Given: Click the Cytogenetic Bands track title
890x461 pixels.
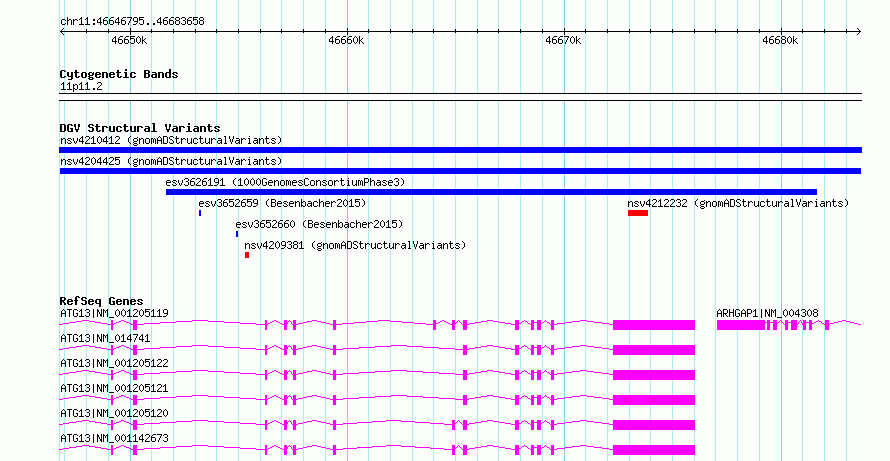Looking at the screenshot, I should [119, 74].
